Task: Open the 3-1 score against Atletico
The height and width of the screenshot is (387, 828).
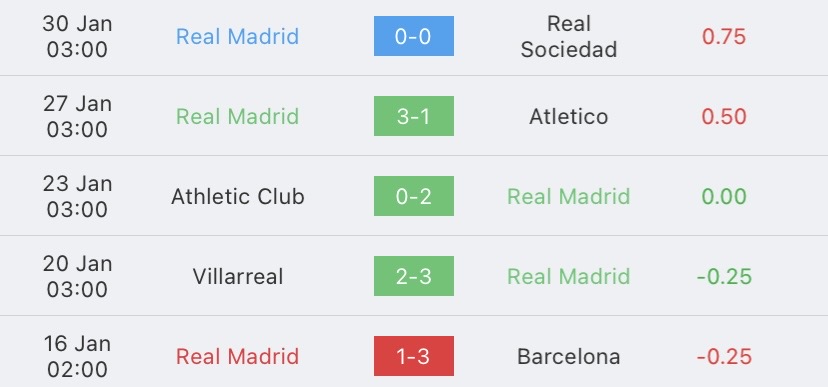Action: pos(413,116)
